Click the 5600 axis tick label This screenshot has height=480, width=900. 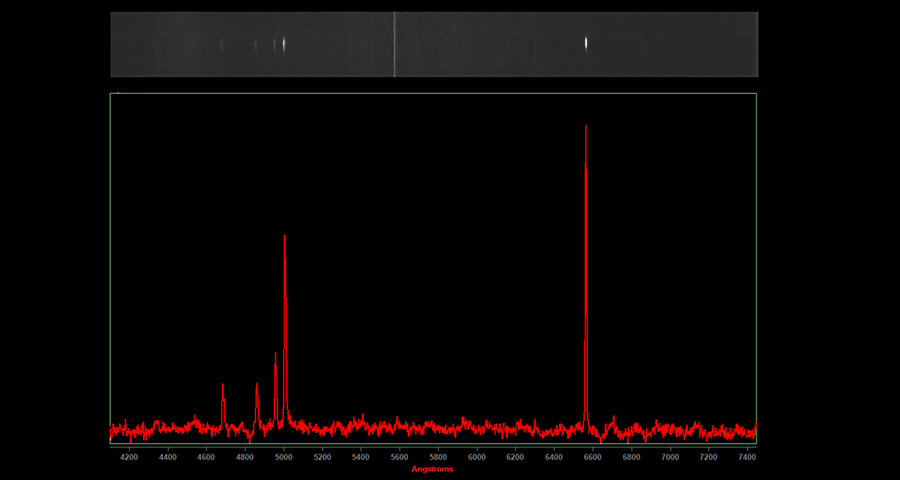point(400,457)
